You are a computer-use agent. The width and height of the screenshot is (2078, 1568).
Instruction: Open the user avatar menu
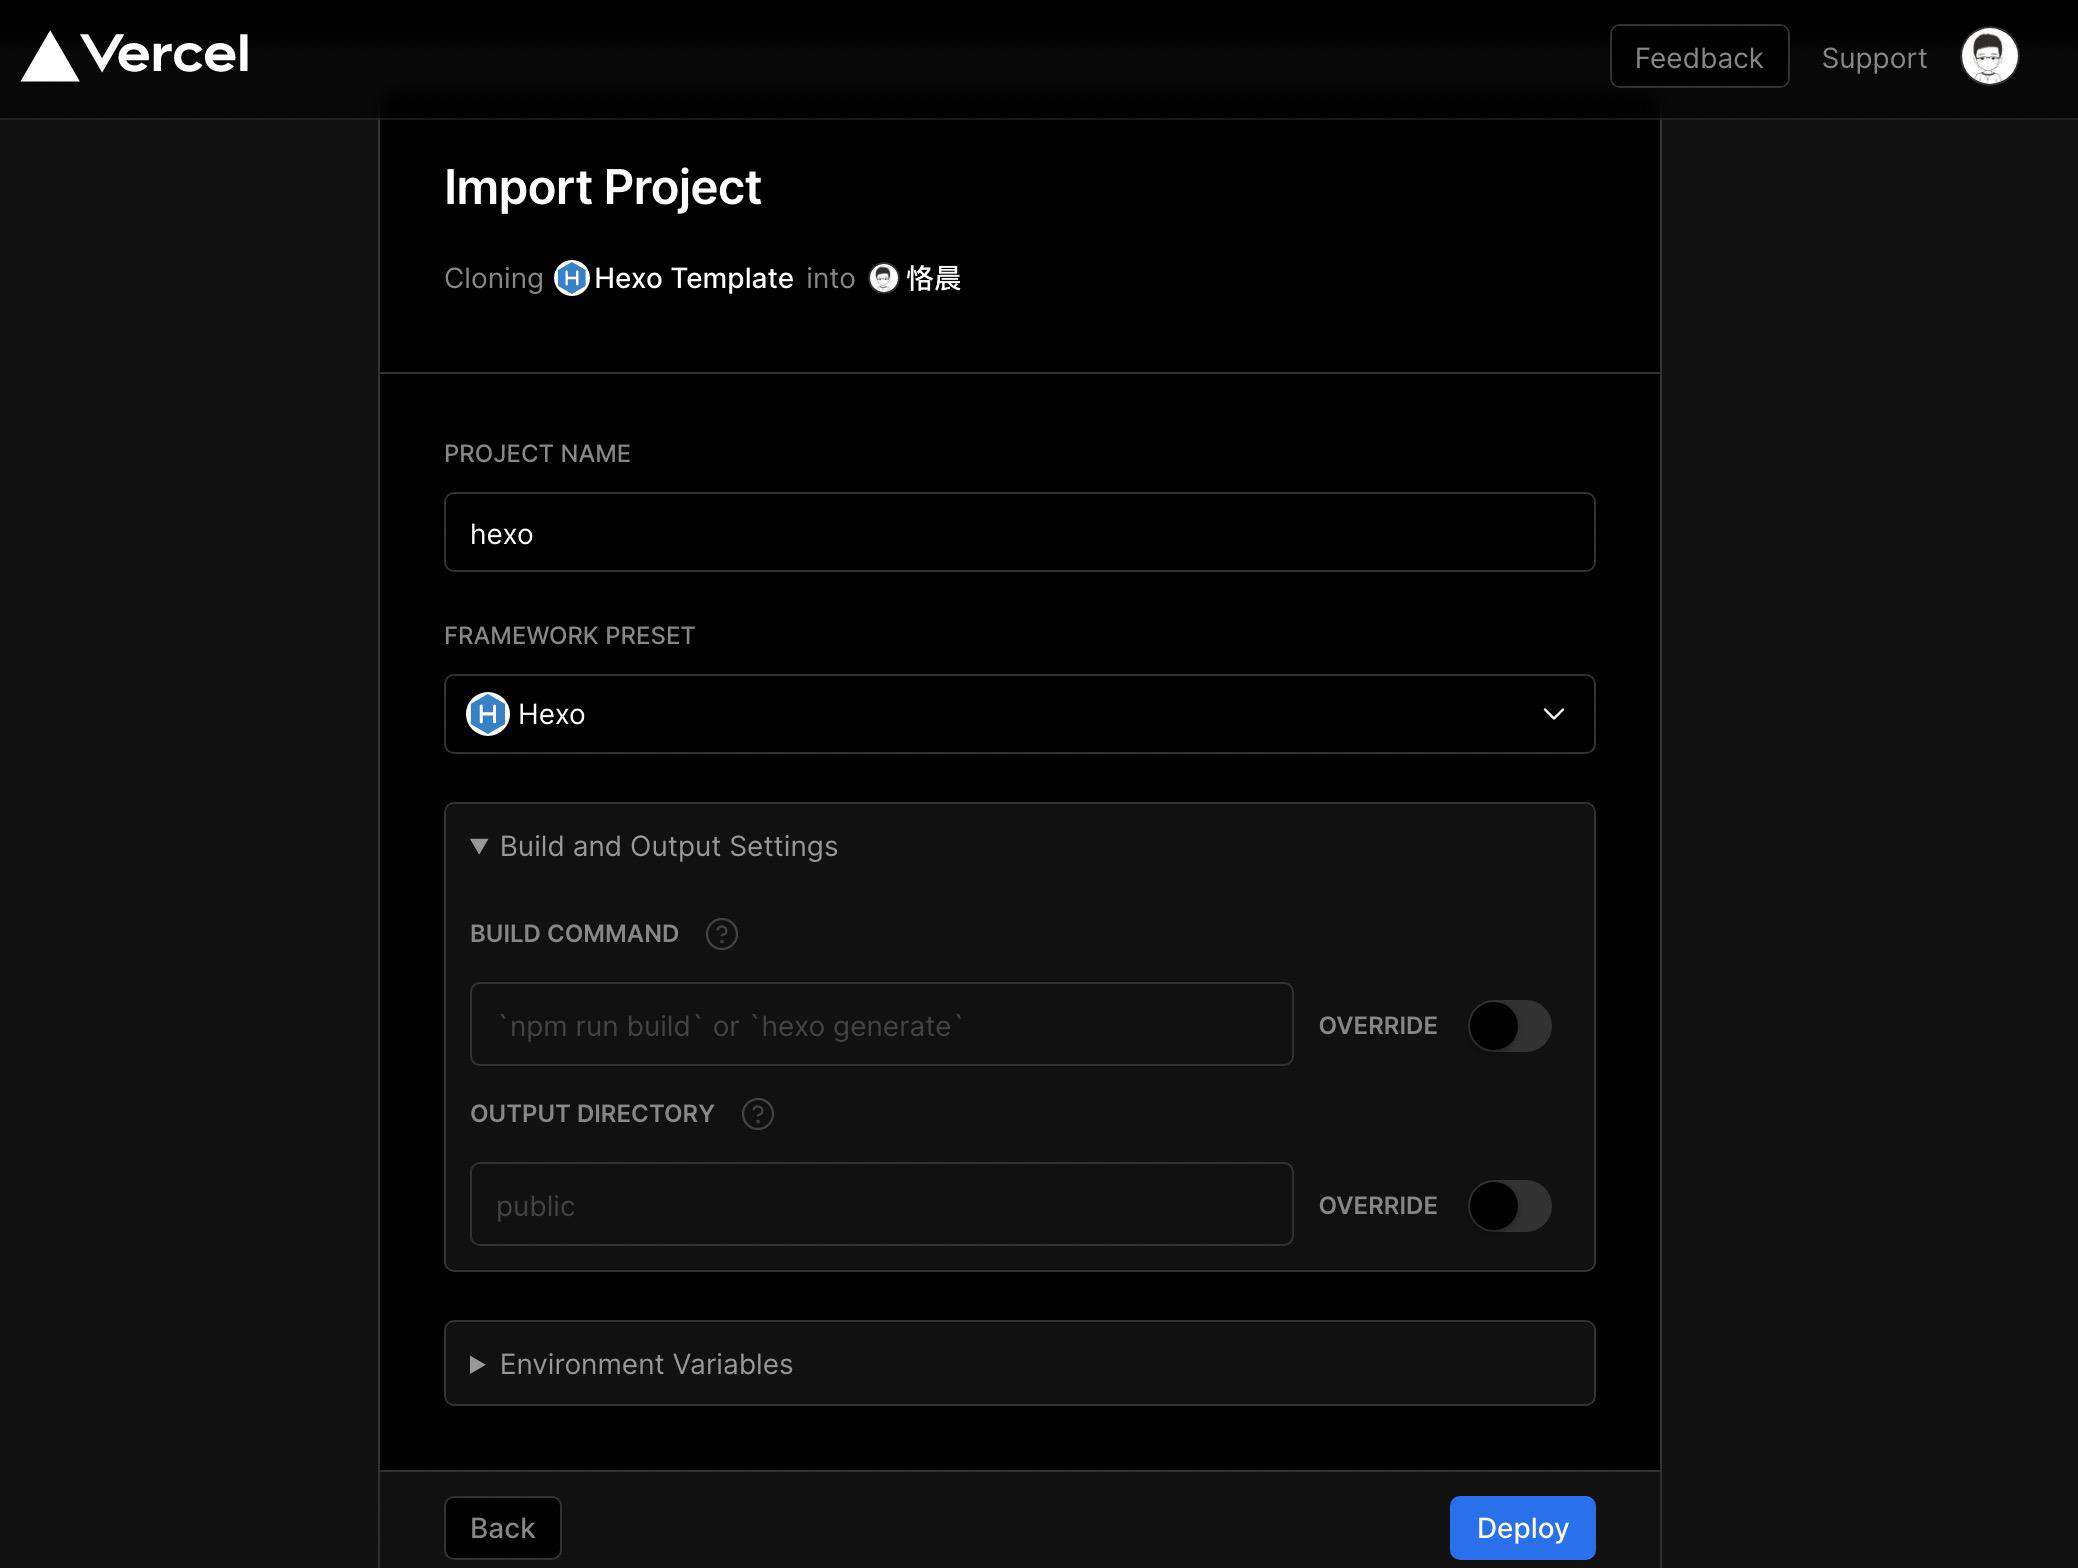tap(1989, 57)
